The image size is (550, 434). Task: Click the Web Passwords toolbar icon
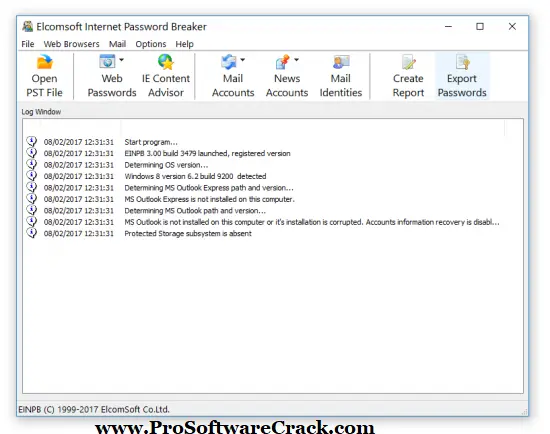(x=107, y=62)
